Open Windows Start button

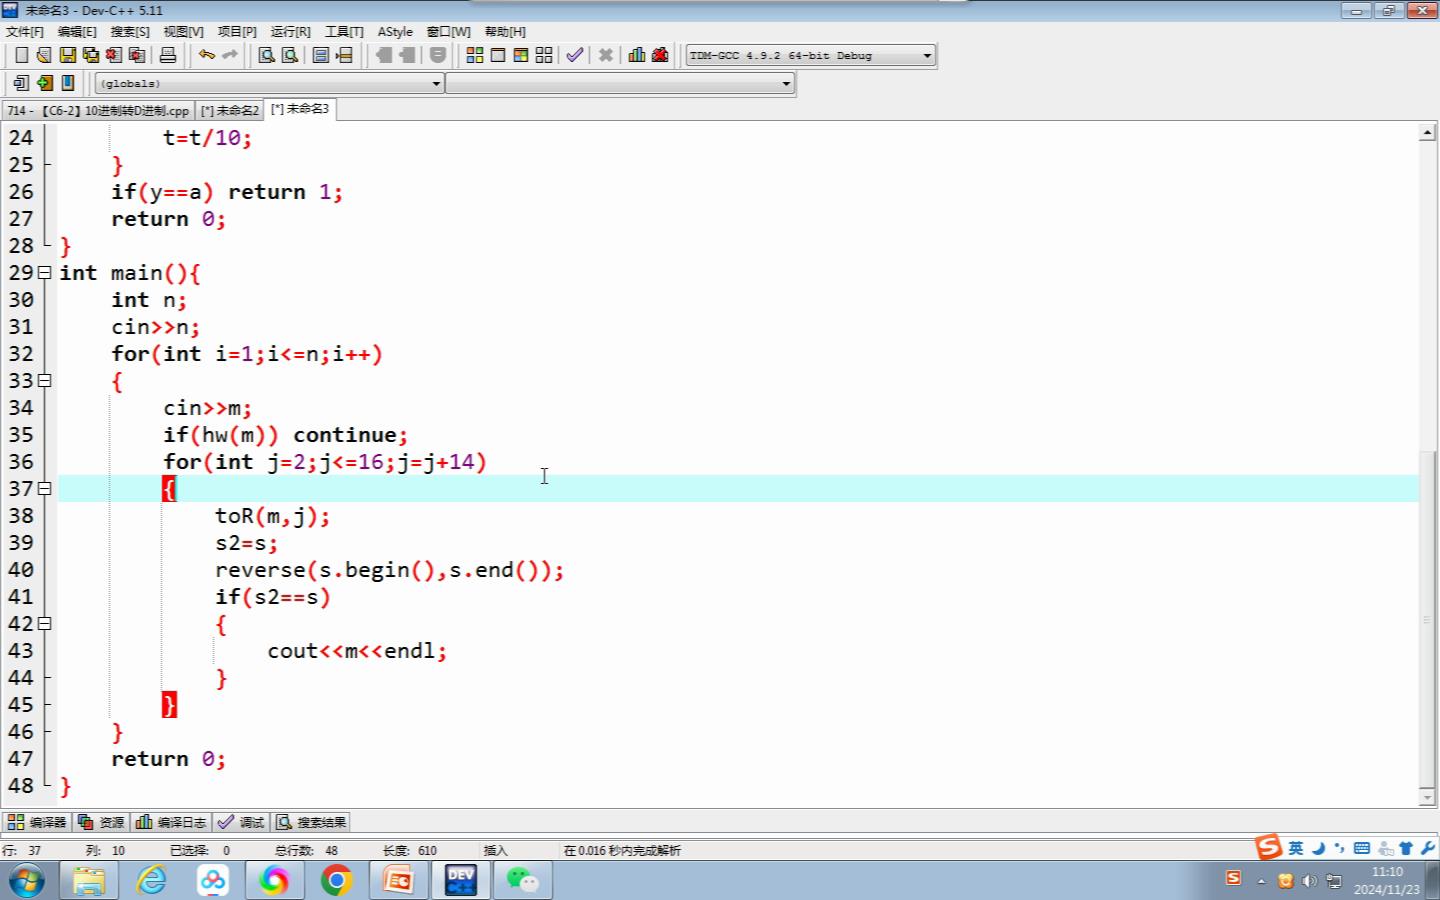coord(26,881)
